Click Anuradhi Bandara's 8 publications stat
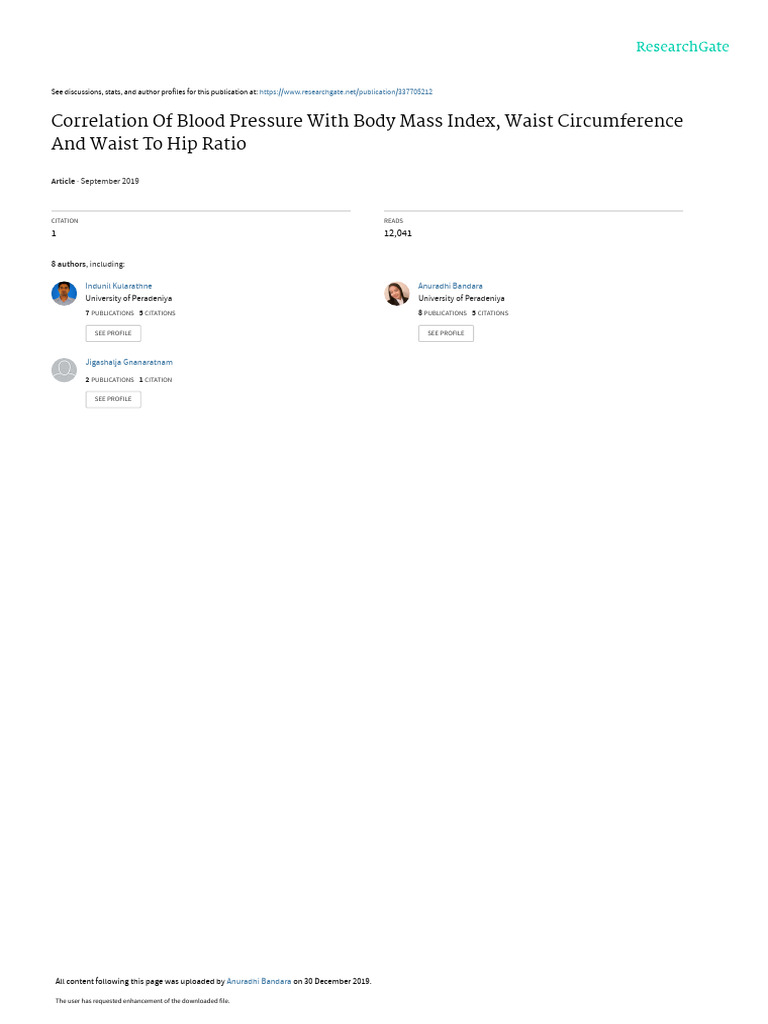 click(443, 313)
